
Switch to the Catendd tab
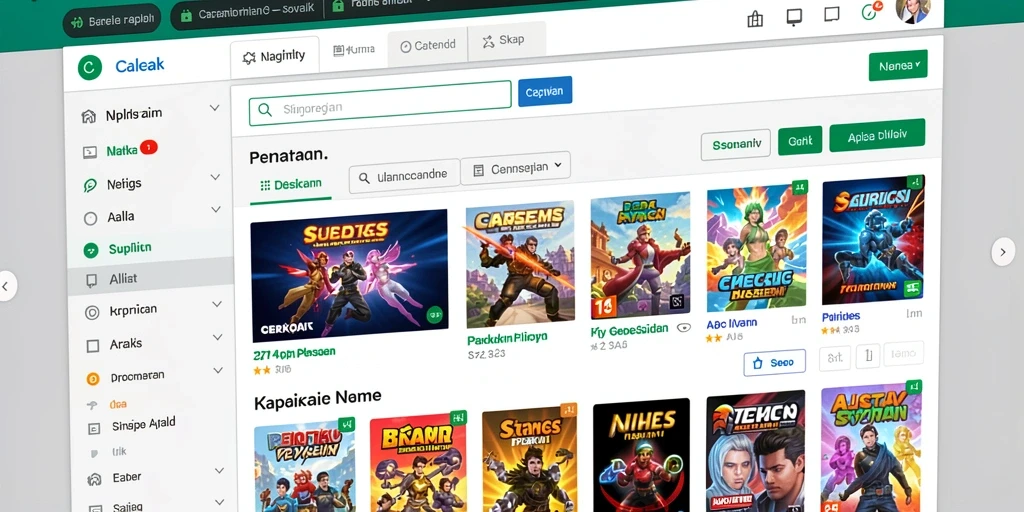428,46
